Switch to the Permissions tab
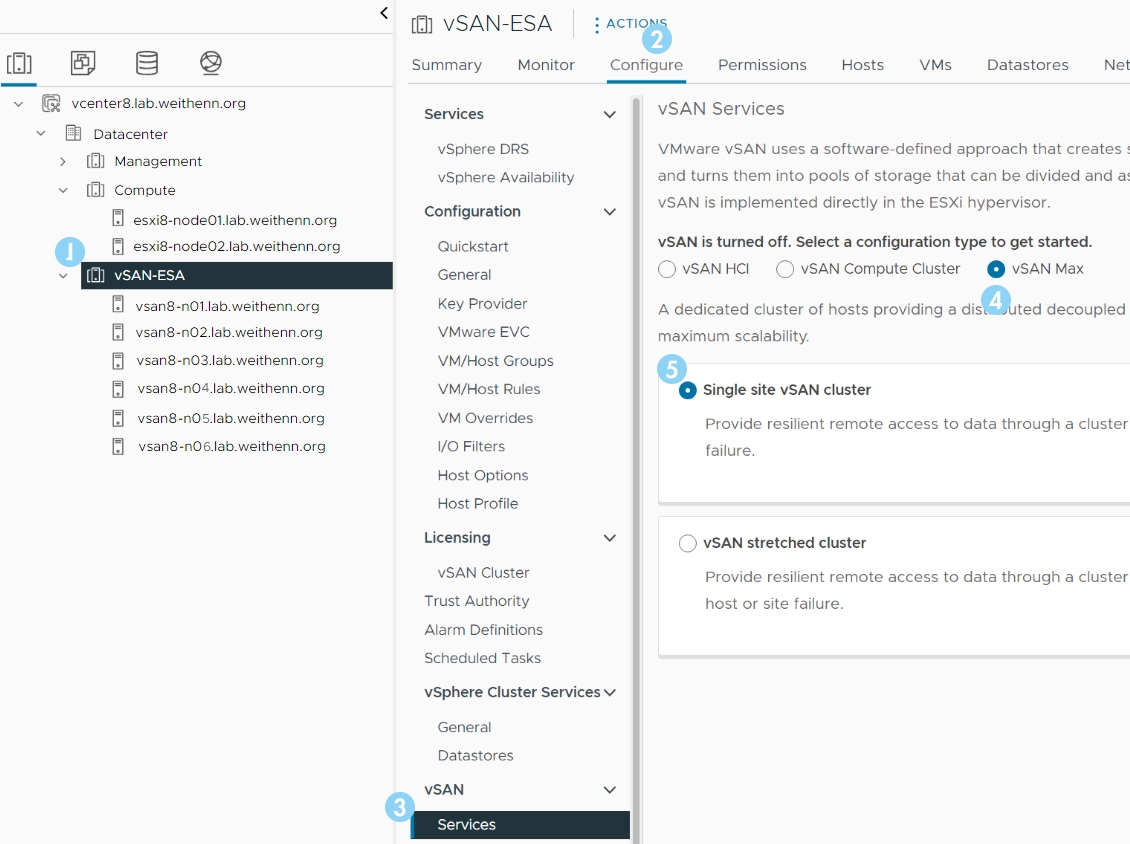Image resolution: width=1130 pixels, height=844 pixels. pos(762,65)
